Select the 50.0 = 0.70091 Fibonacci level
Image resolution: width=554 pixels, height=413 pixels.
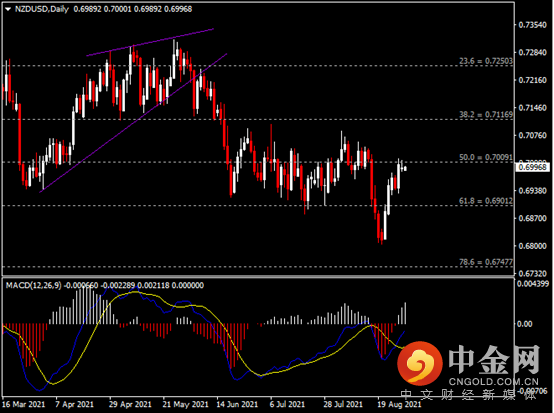click(486, 157)
